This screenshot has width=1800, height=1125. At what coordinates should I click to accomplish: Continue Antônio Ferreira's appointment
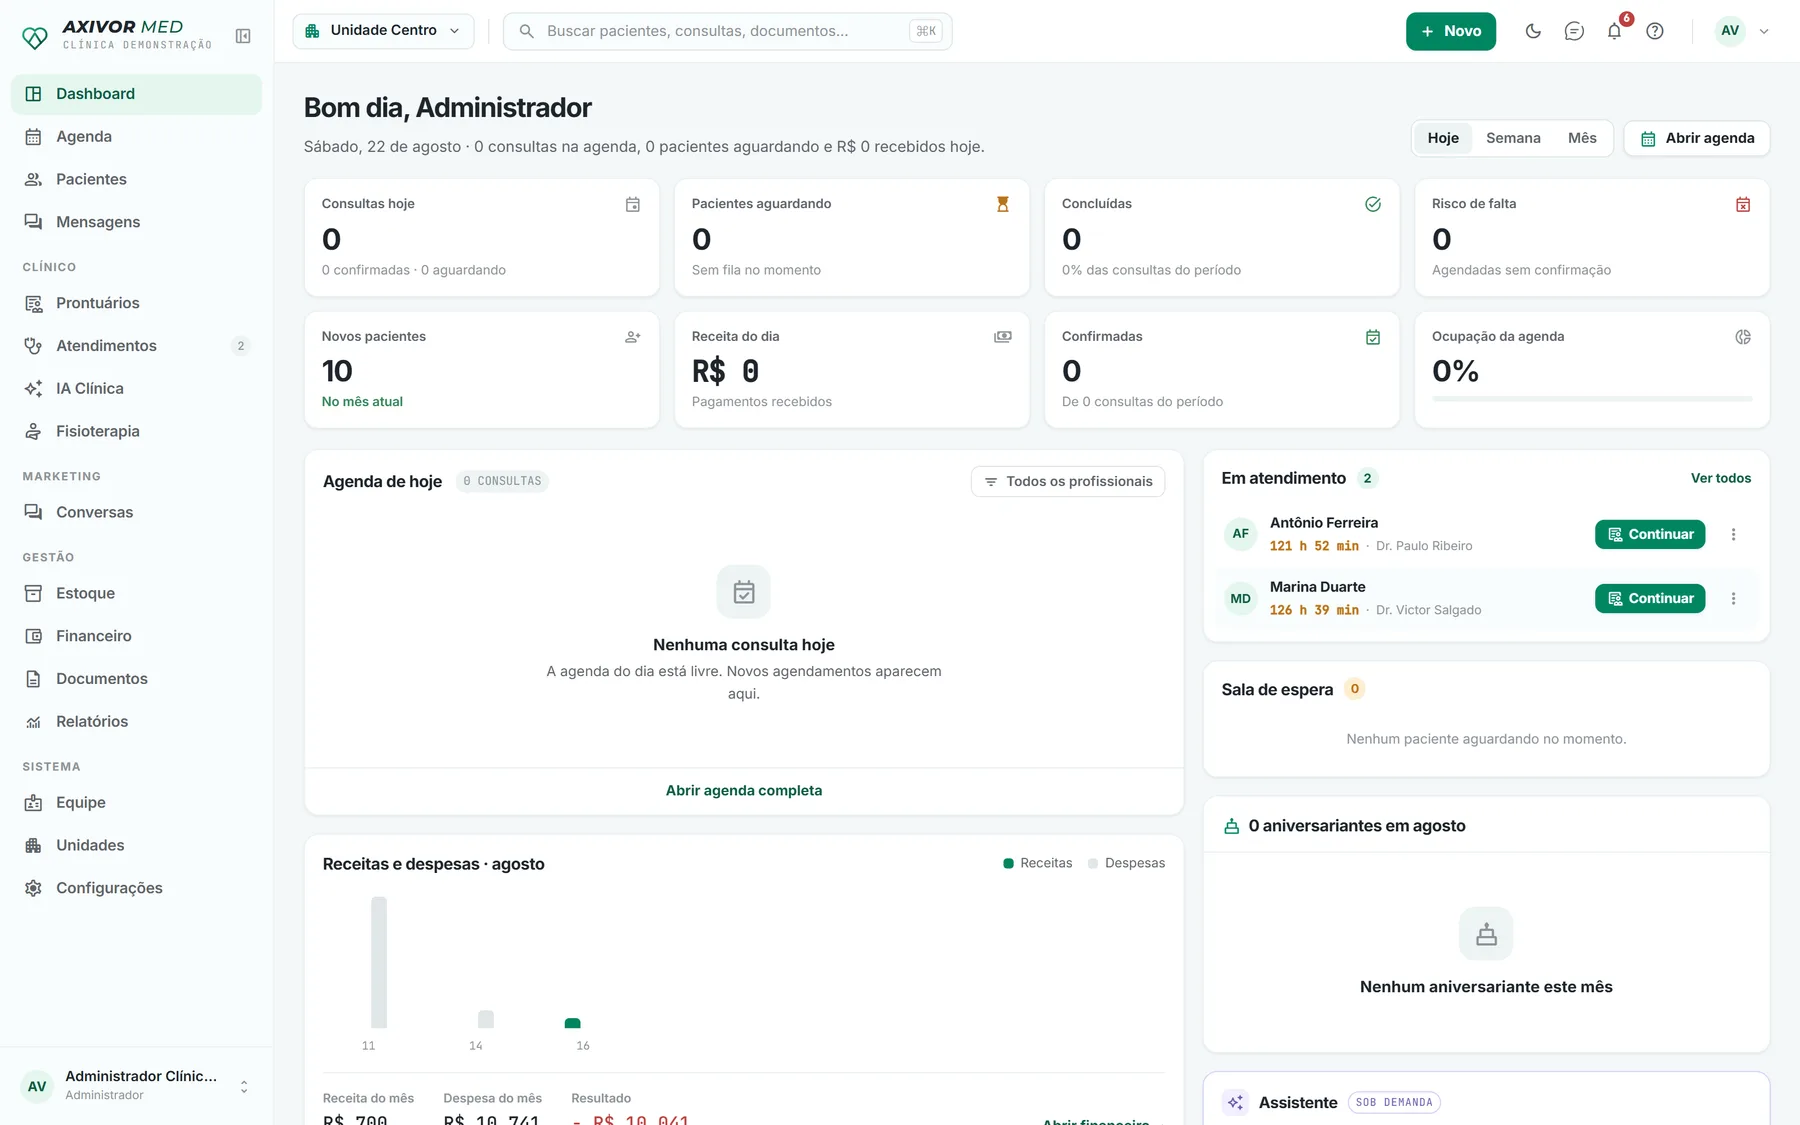tap(1650, 534)
